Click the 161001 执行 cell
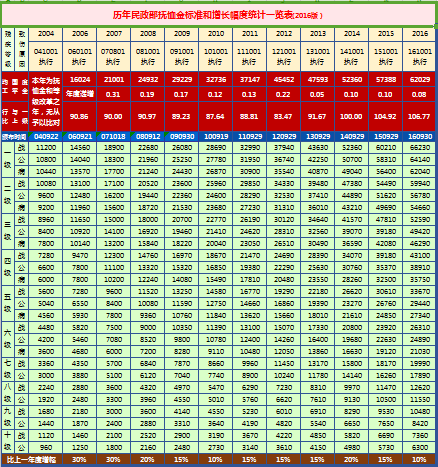 click(420, 56)
